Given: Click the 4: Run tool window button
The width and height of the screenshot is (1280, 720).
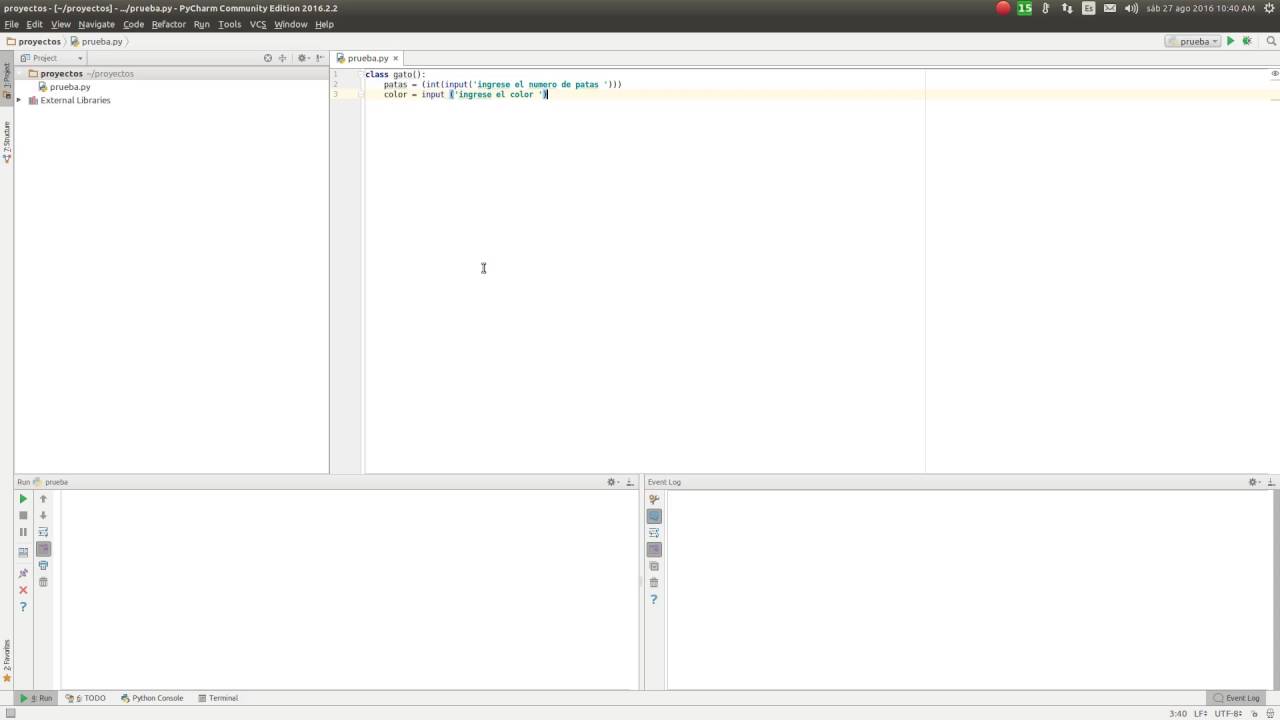Looking at the screenshot, I should point(36,698).
